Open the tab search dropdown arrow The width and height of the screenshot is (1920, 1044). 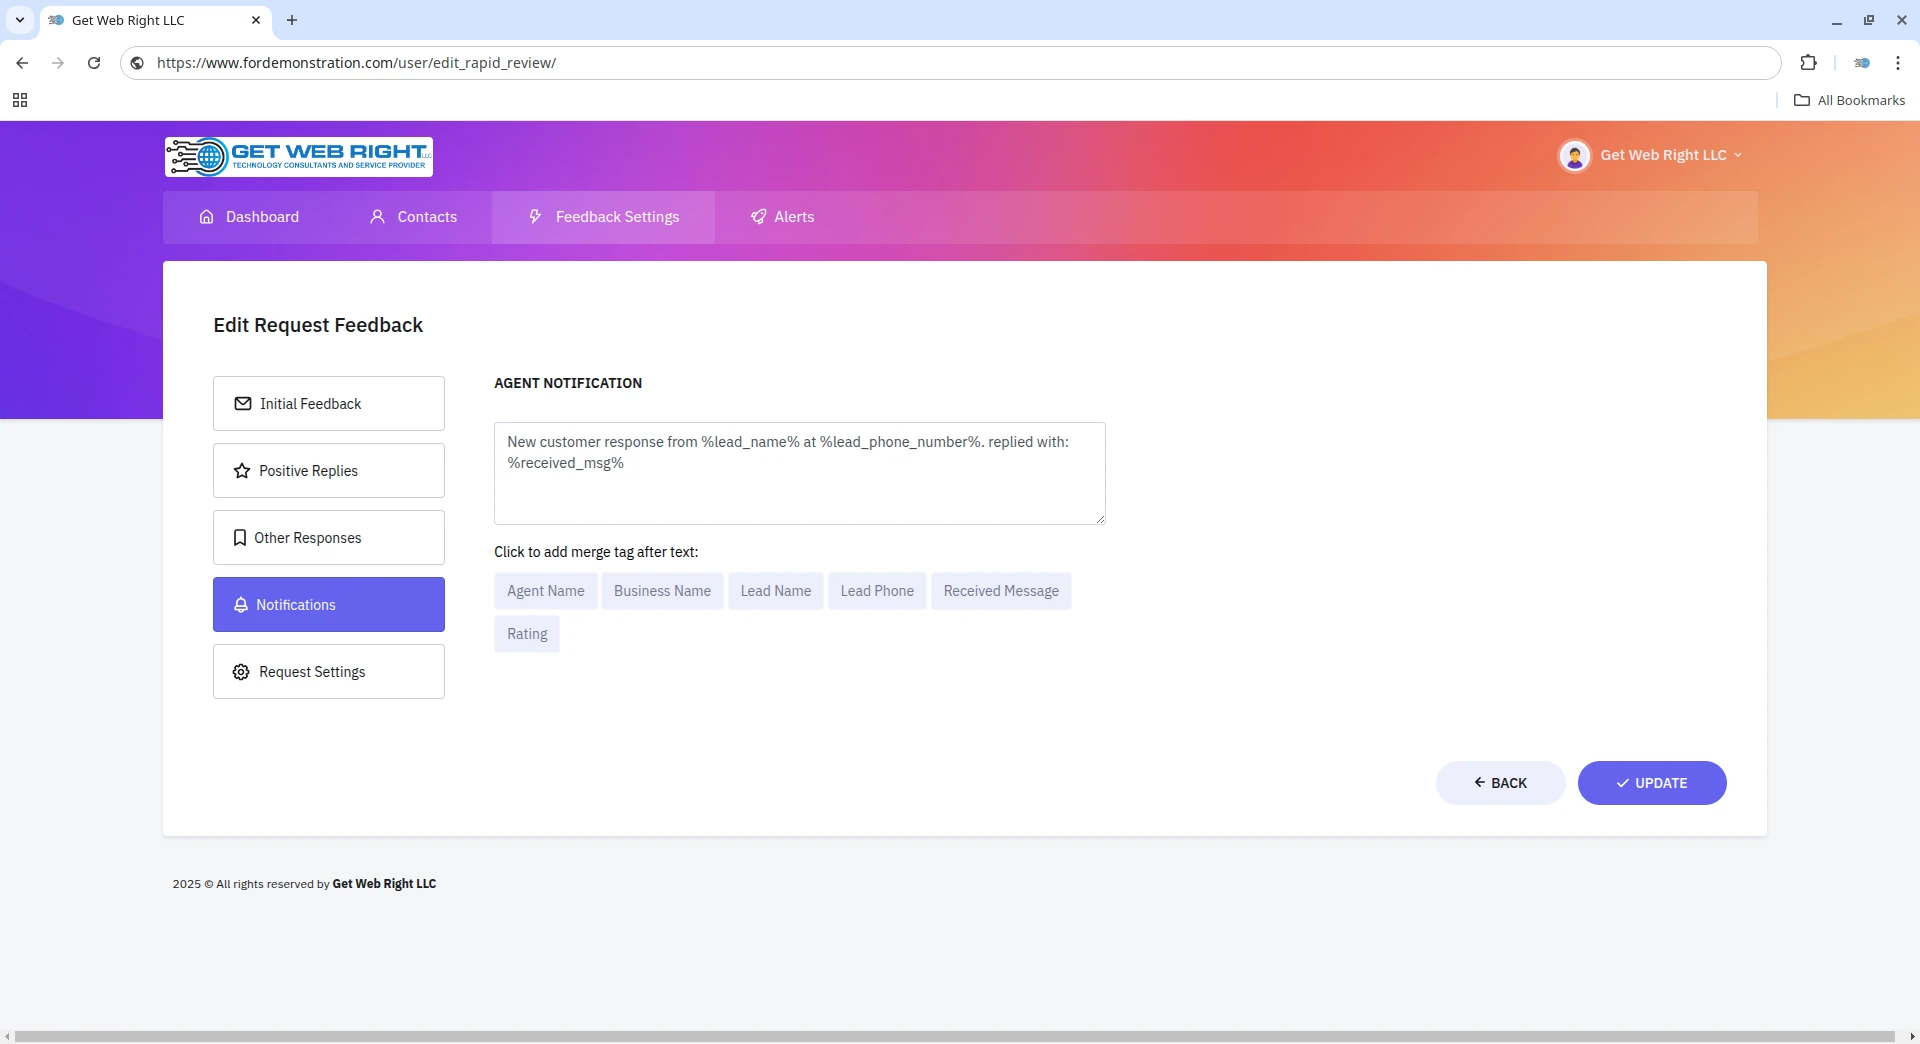[x=19, y=20]
